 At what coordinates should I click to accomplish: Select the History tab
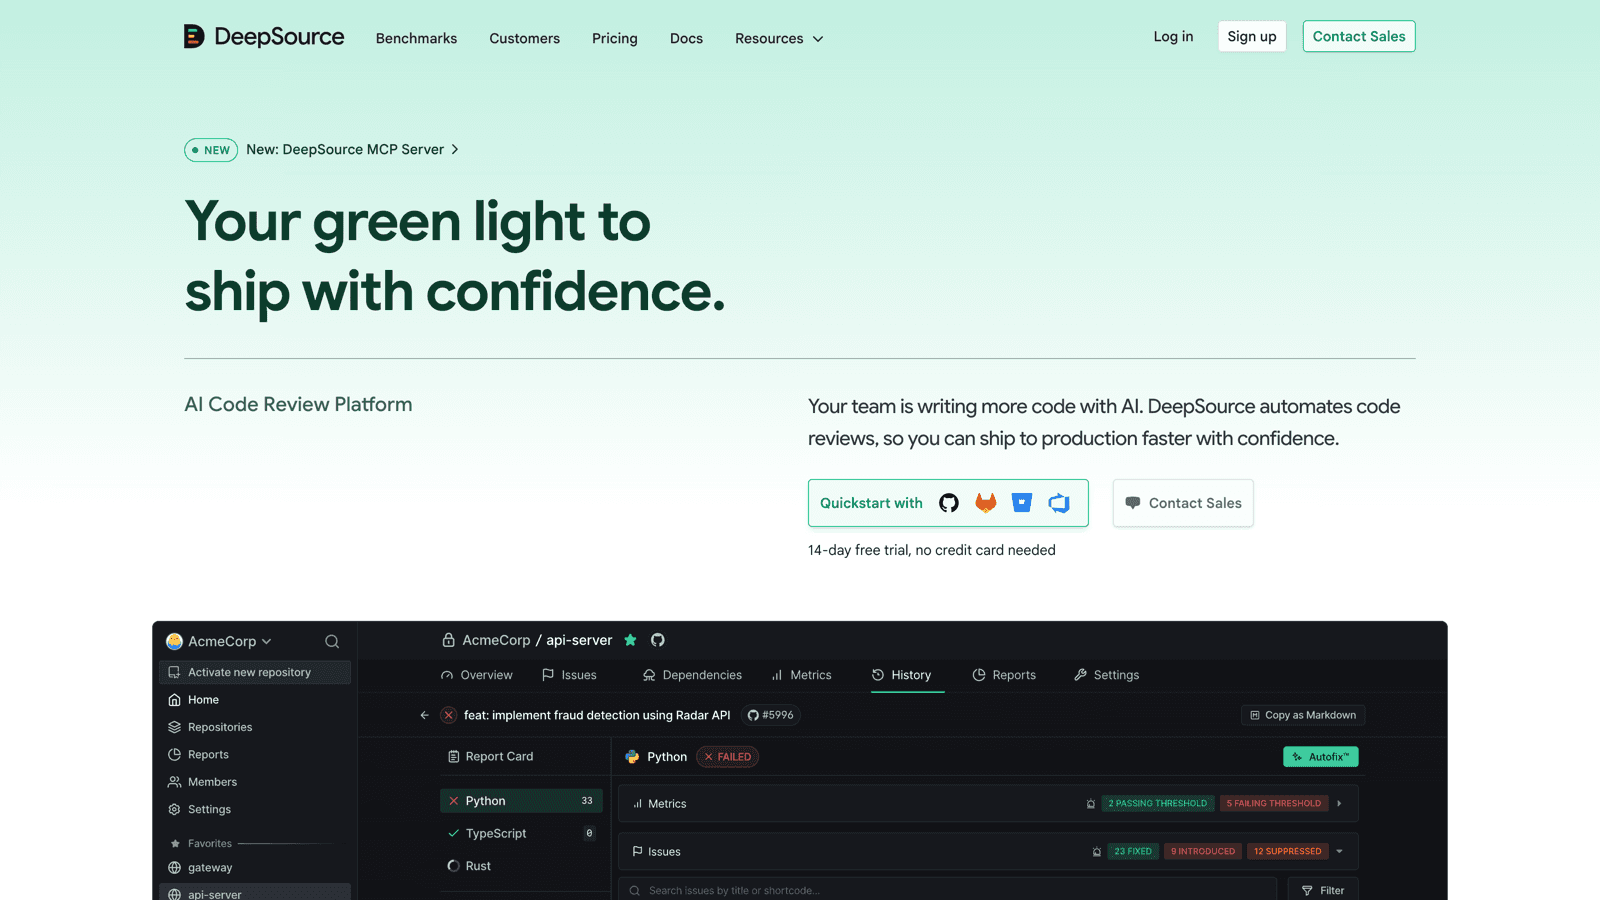point(901,675)
